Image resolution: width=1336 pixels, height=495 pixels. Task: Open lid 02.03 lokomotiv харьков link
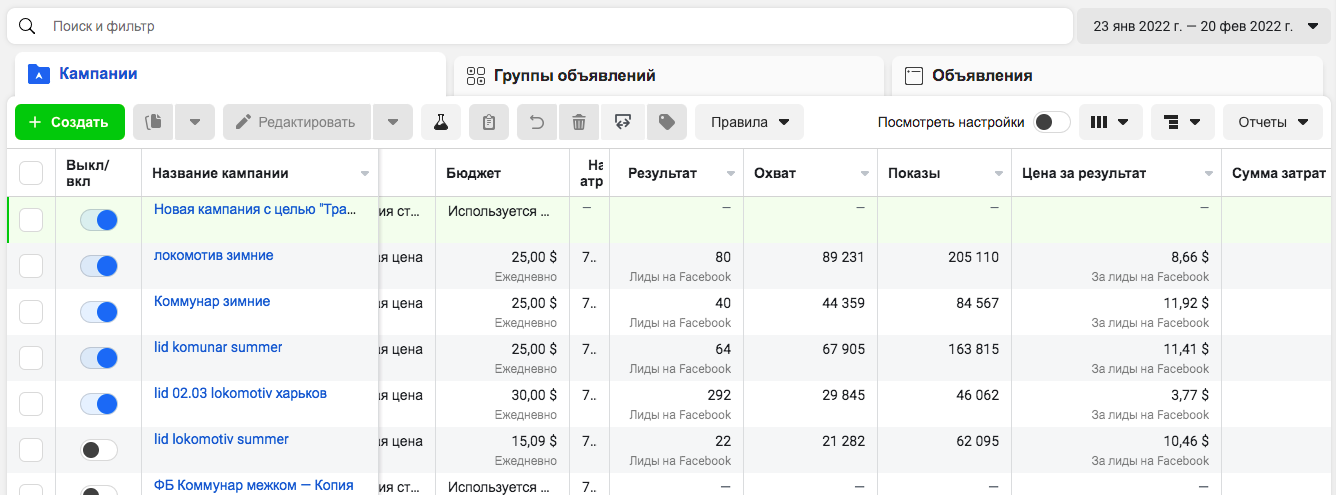click(x=240, y=394)
